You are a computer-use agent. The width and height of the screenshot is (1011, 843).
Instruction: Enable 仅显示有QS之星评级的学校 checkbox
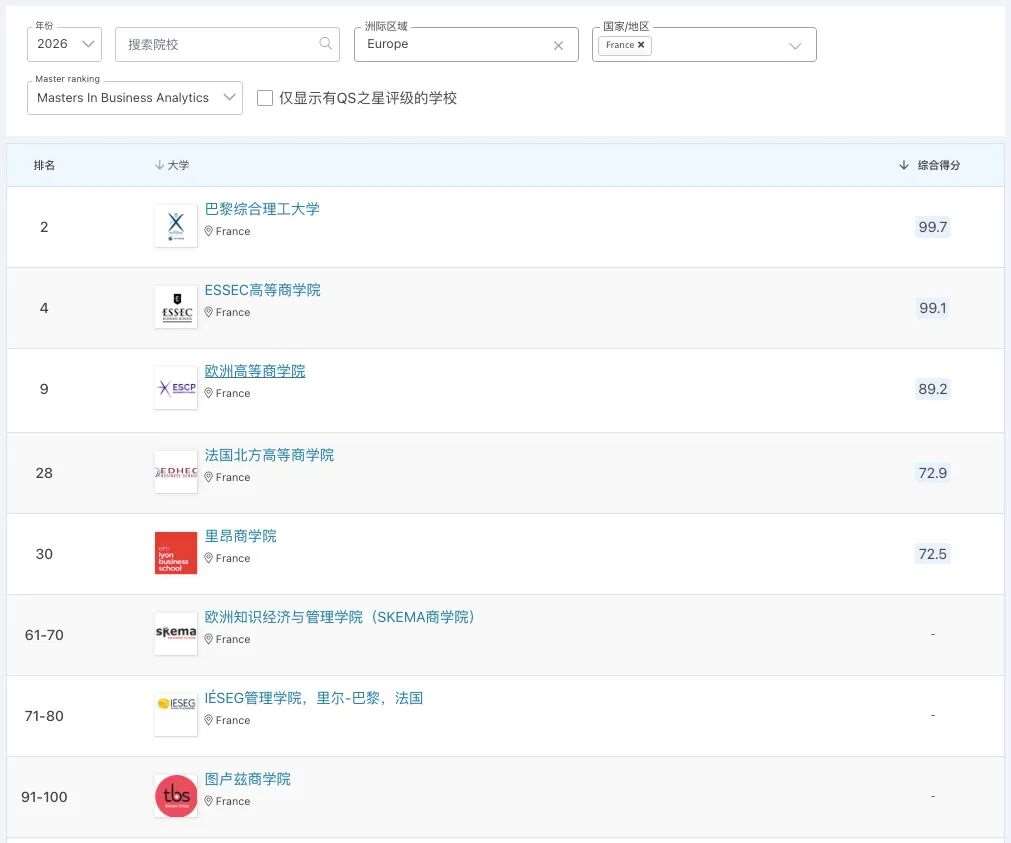pyautogui.click(x=264, y=97)
